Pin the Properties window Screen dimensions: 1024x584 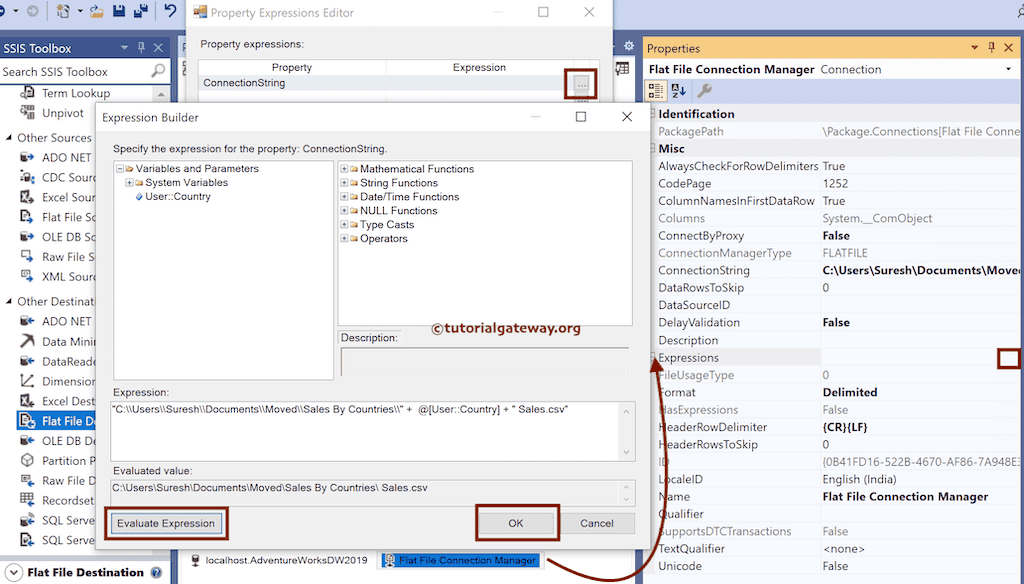click(991, 48)
